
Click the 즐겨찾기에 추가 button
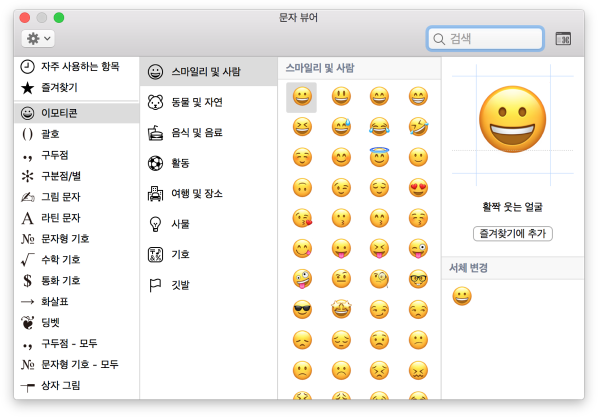tap(513, 233)
